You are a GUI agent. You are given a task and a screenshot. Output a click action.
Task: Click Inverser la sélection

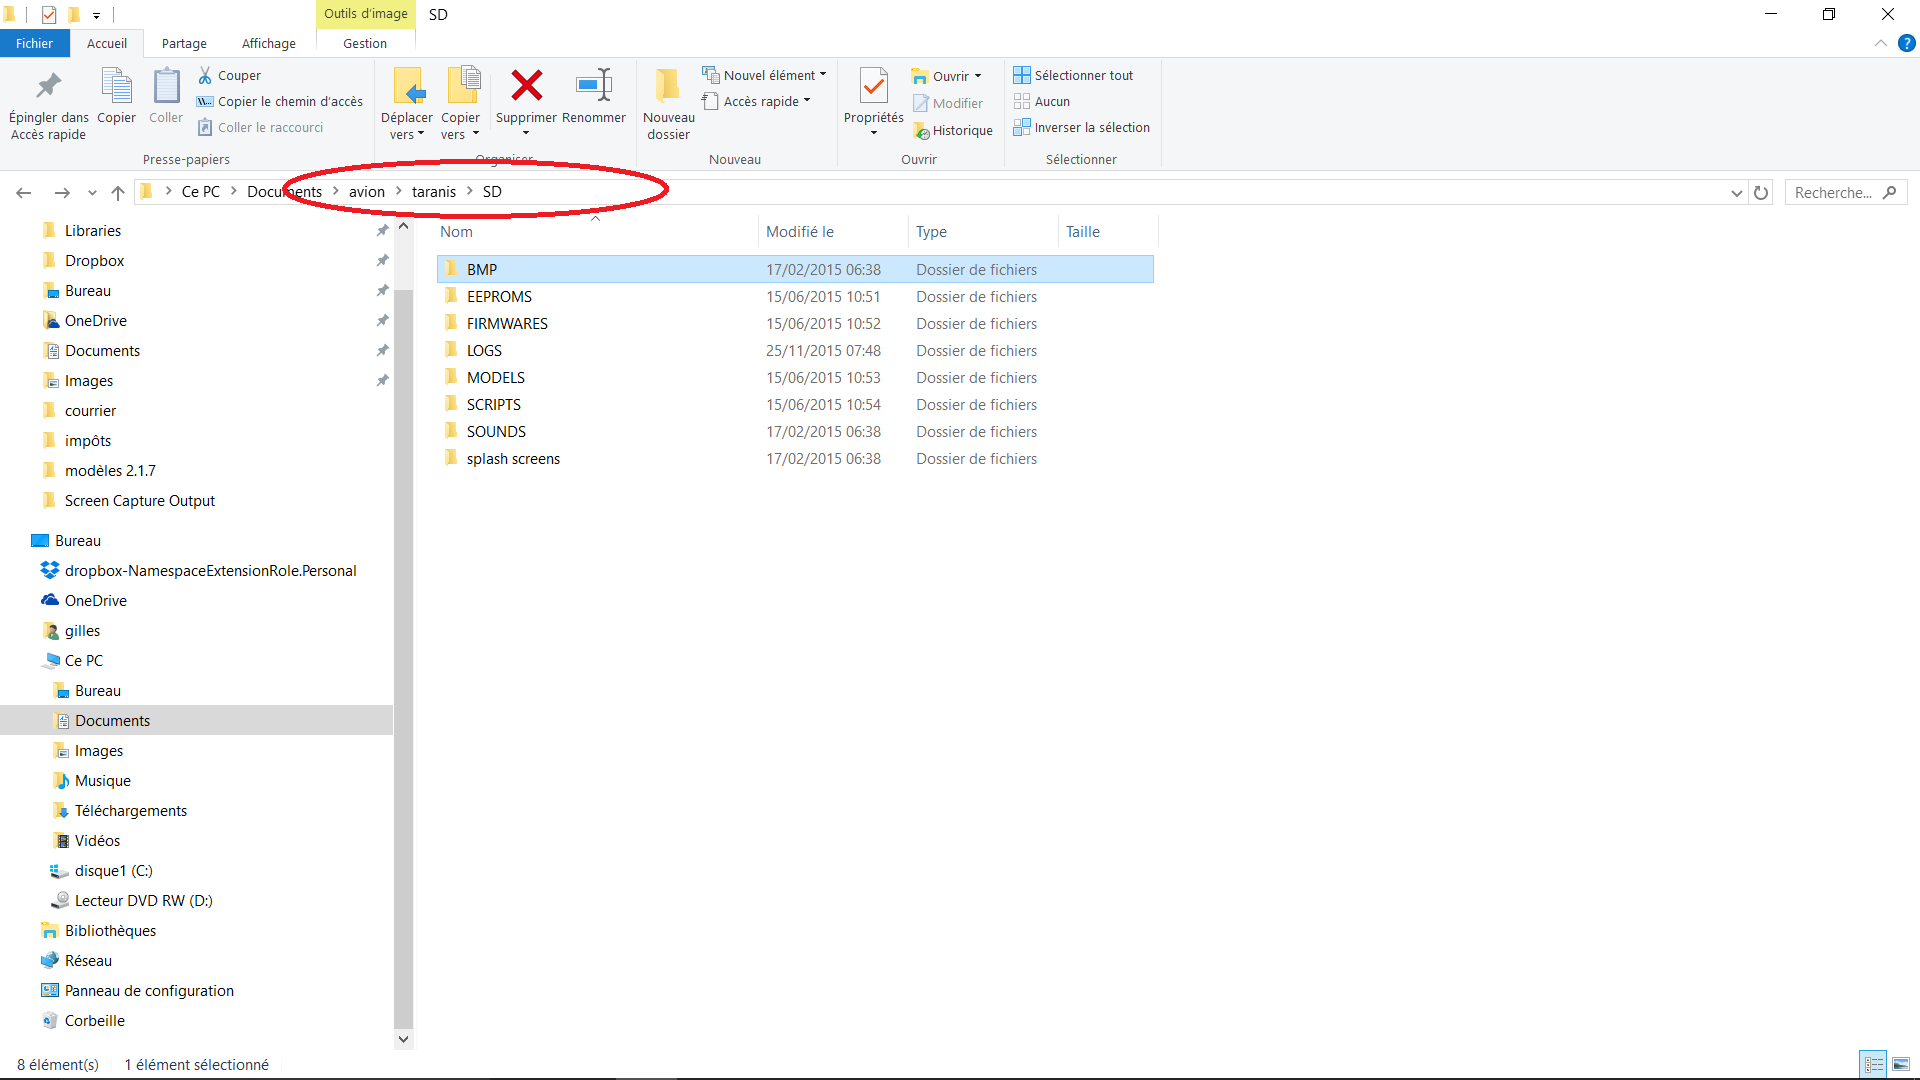[1081, 128]
